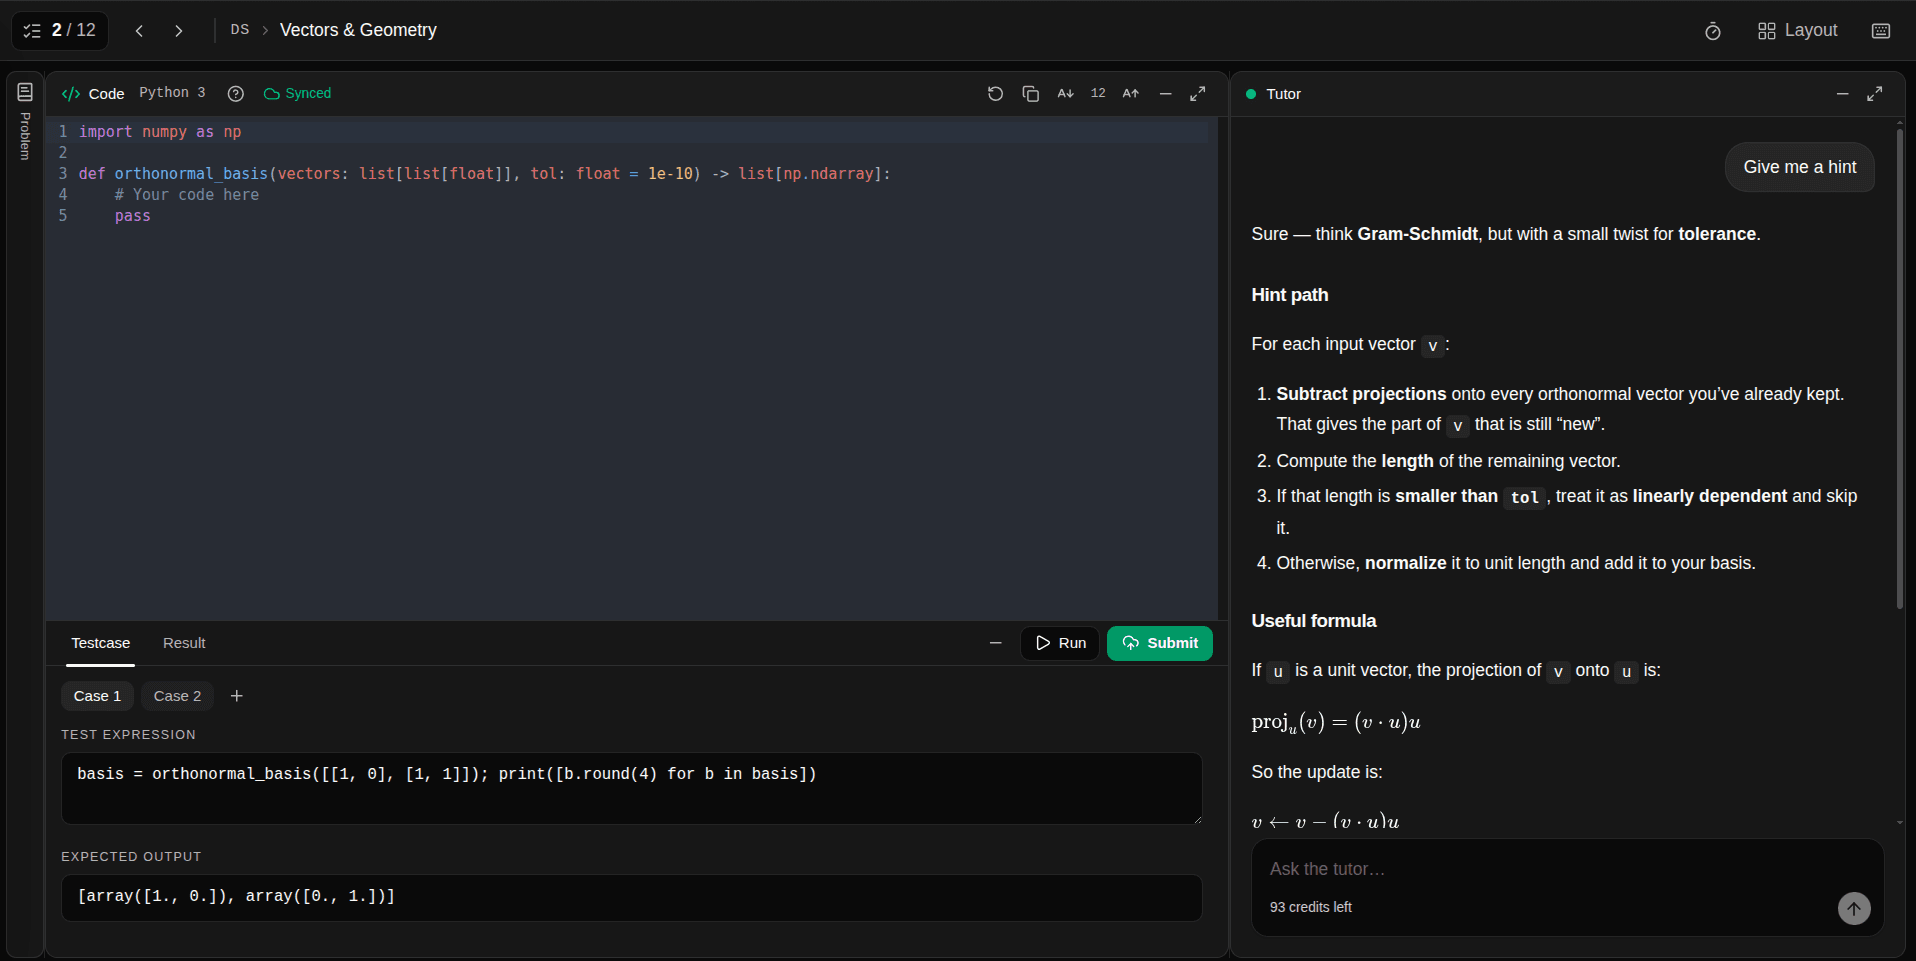Open the keyboard shortcuts icon
The height and width of the screenshot is (961, 1916).
point(1881,31)
